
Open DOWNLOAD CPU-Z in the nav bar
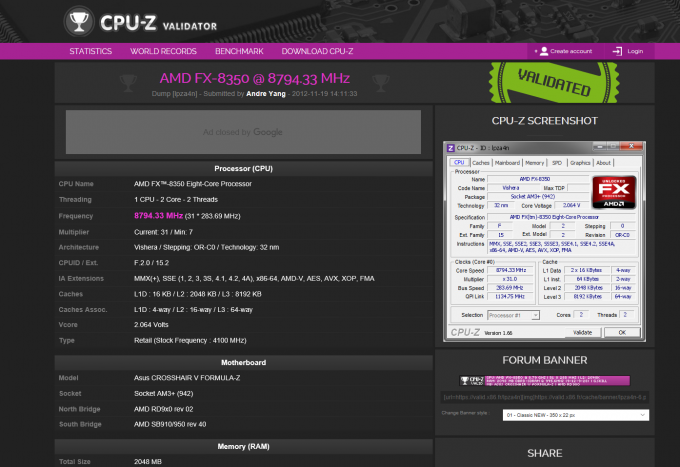tap(317, 51)
